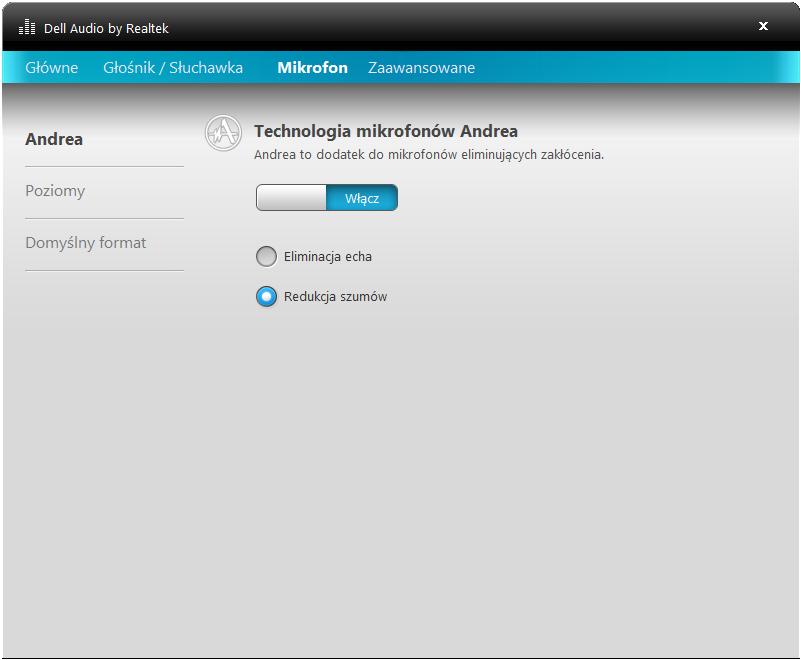Select the Redukcja szumów radio button
This screenshot has height=660, width=801.
(x=266, y=297)
